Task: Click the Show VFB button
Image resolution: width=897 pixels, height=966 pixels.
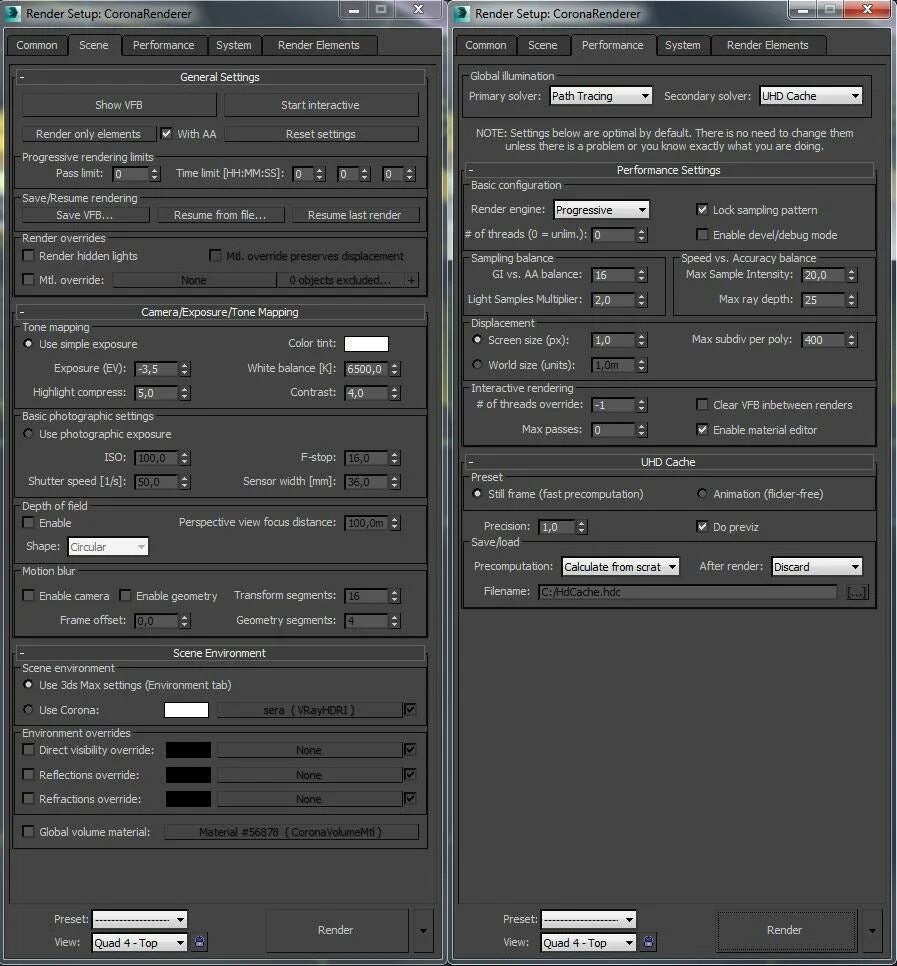Action: [x=119, y=105]
